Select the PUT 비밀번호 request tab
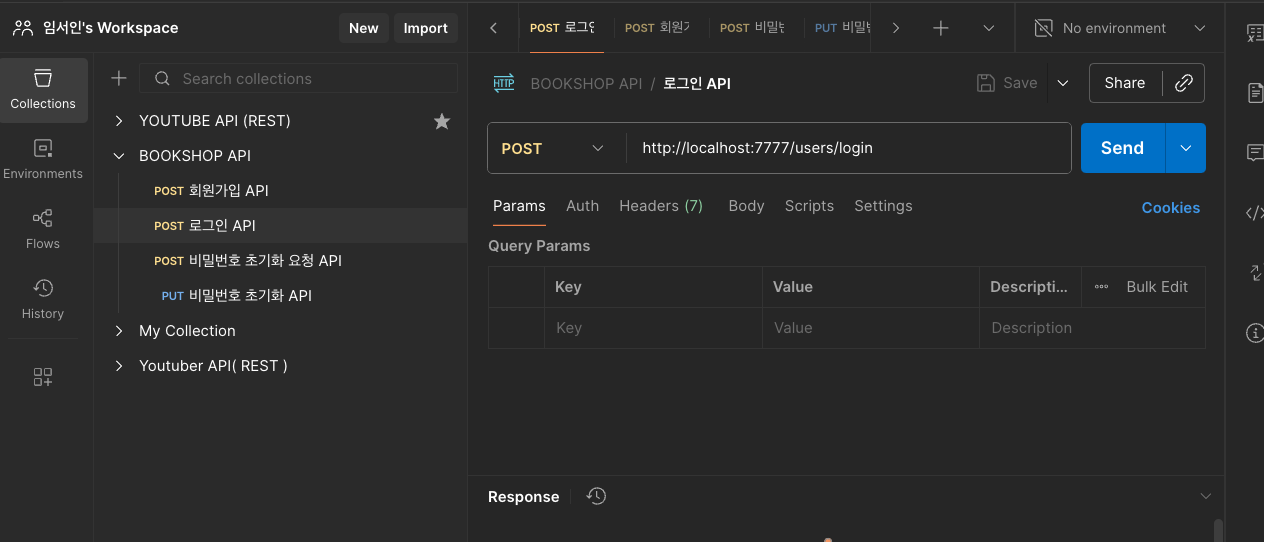 coord(842,28)
